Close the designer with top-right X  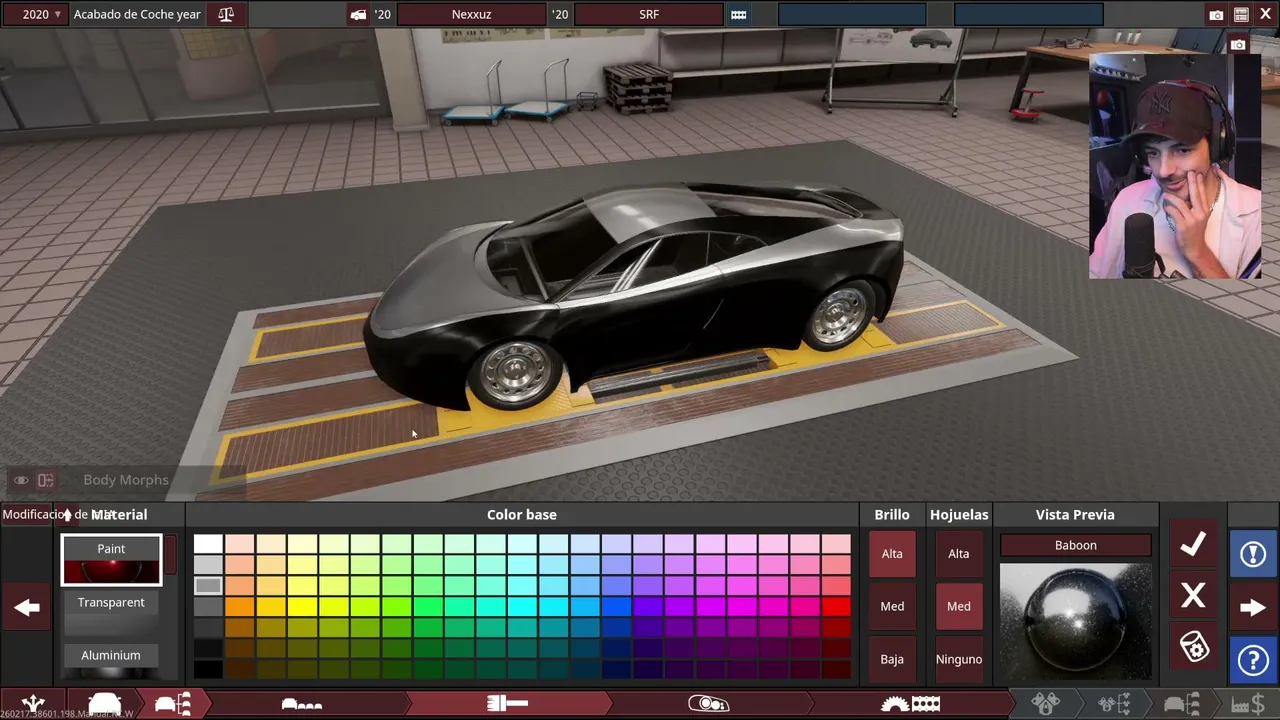pos(1265,15)
